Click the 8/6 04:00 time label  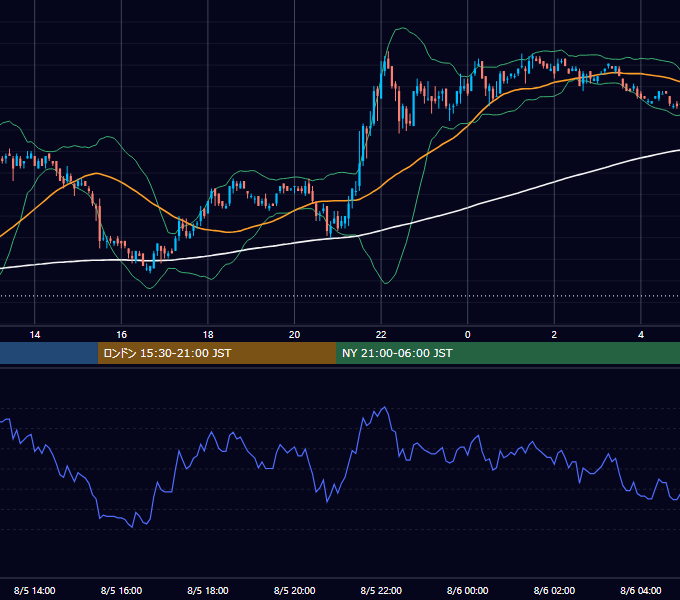tap(641, 590)
